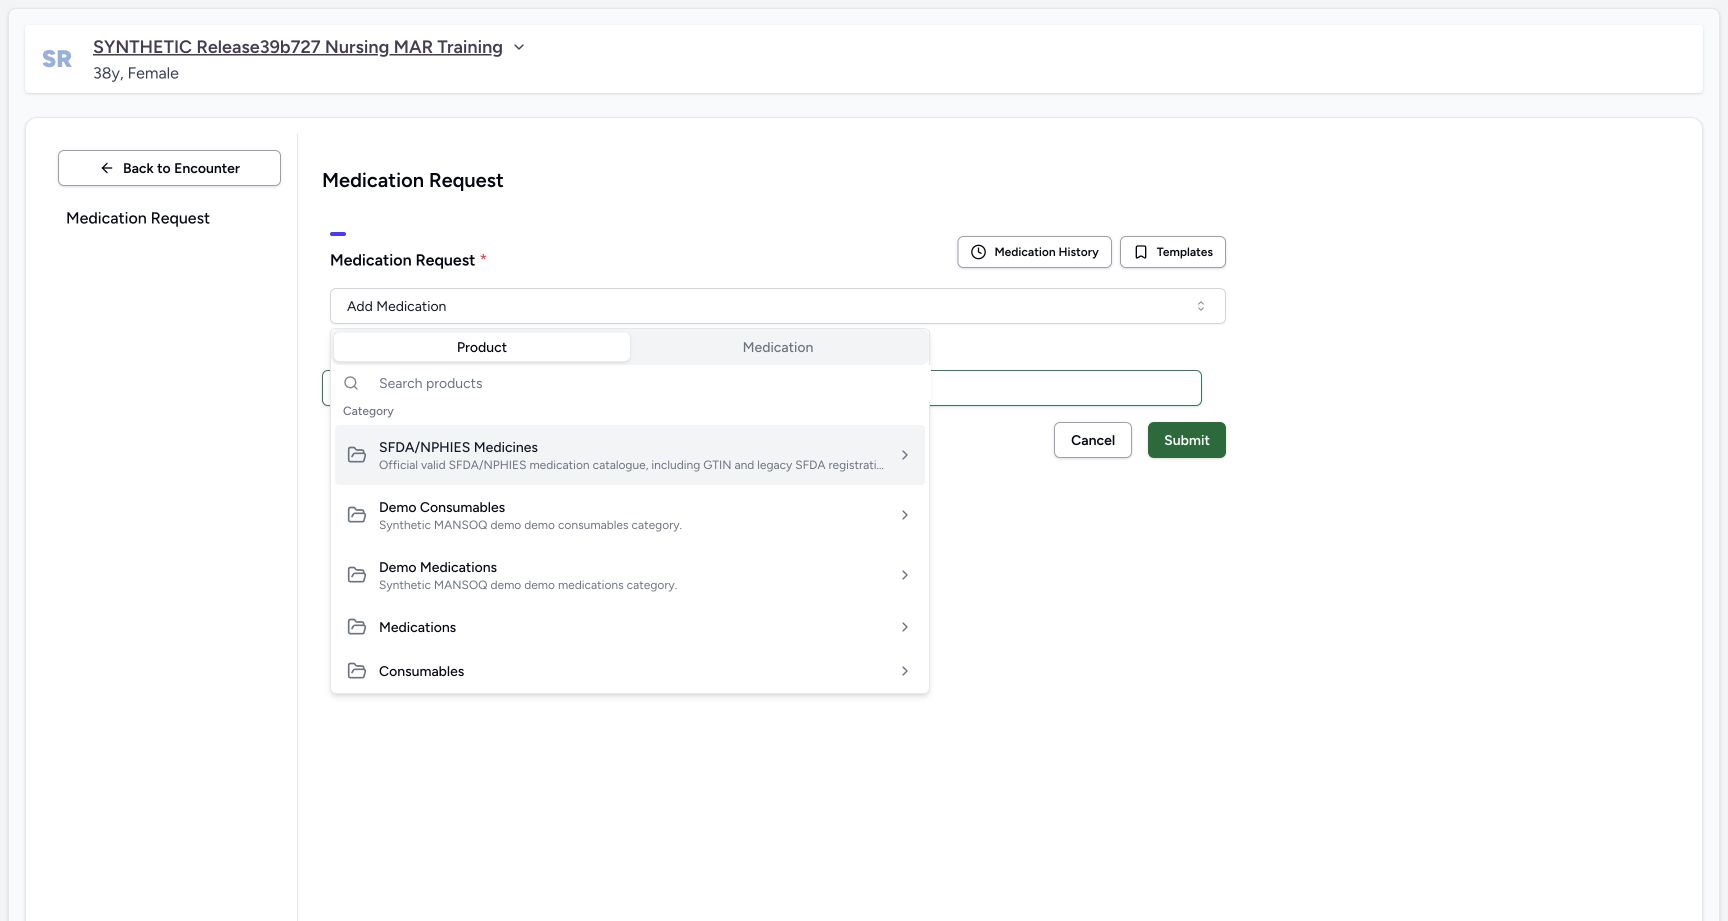Open the SFDA/NPHIES Medicines category

(x=629, y=455)
